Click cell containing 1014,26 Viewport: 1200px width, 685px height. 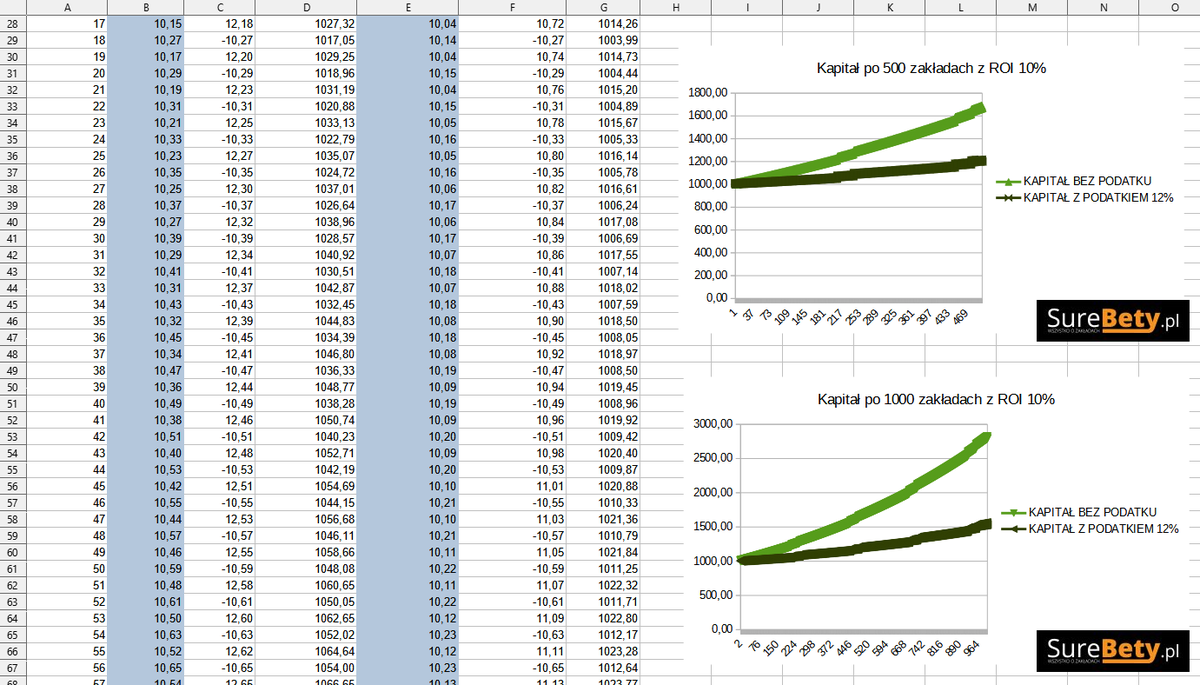(x=603, y=23)
